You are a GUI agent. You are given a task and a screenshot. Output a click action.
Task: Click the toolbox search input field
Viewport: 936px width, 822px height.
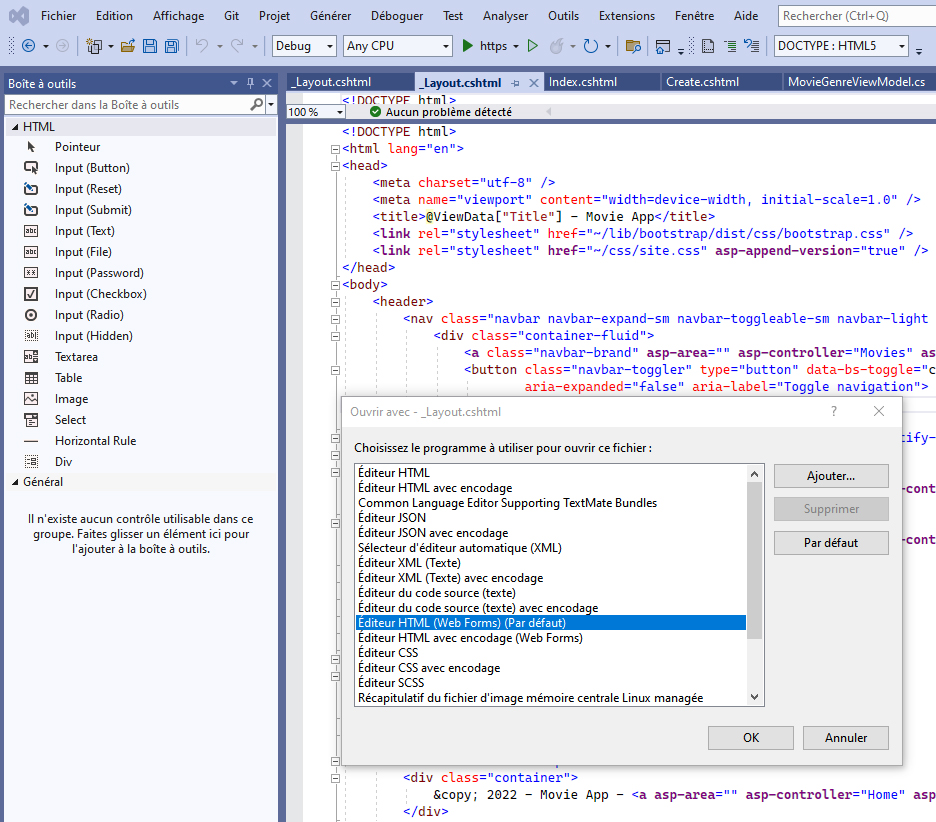[x=128, y=105]
